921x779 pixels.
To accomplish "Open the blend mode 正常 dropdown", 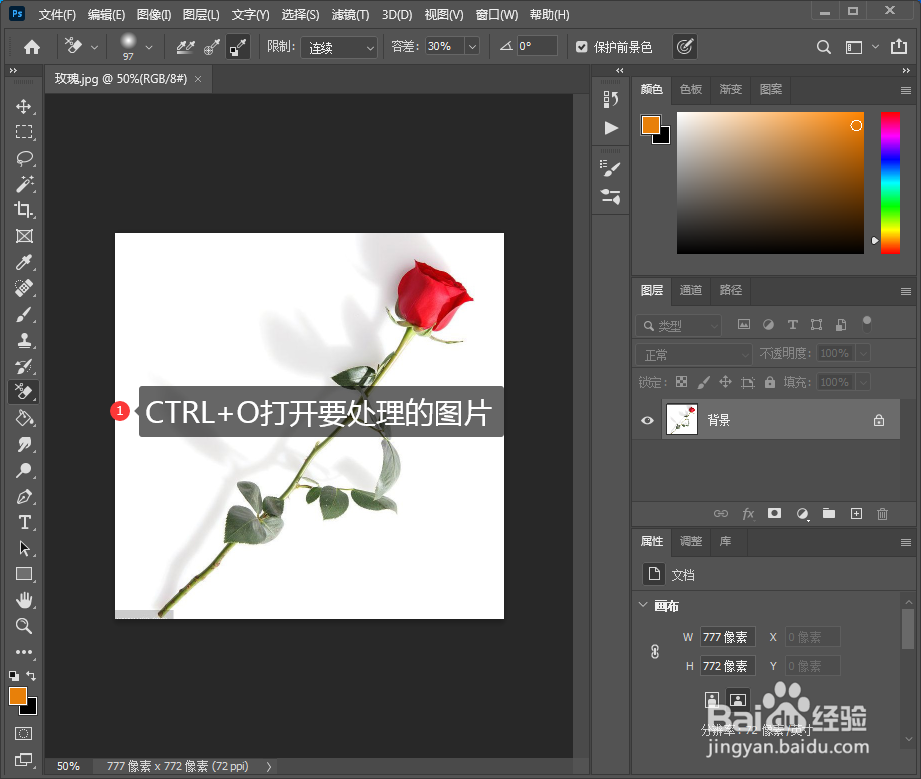I will pos(694,354).
